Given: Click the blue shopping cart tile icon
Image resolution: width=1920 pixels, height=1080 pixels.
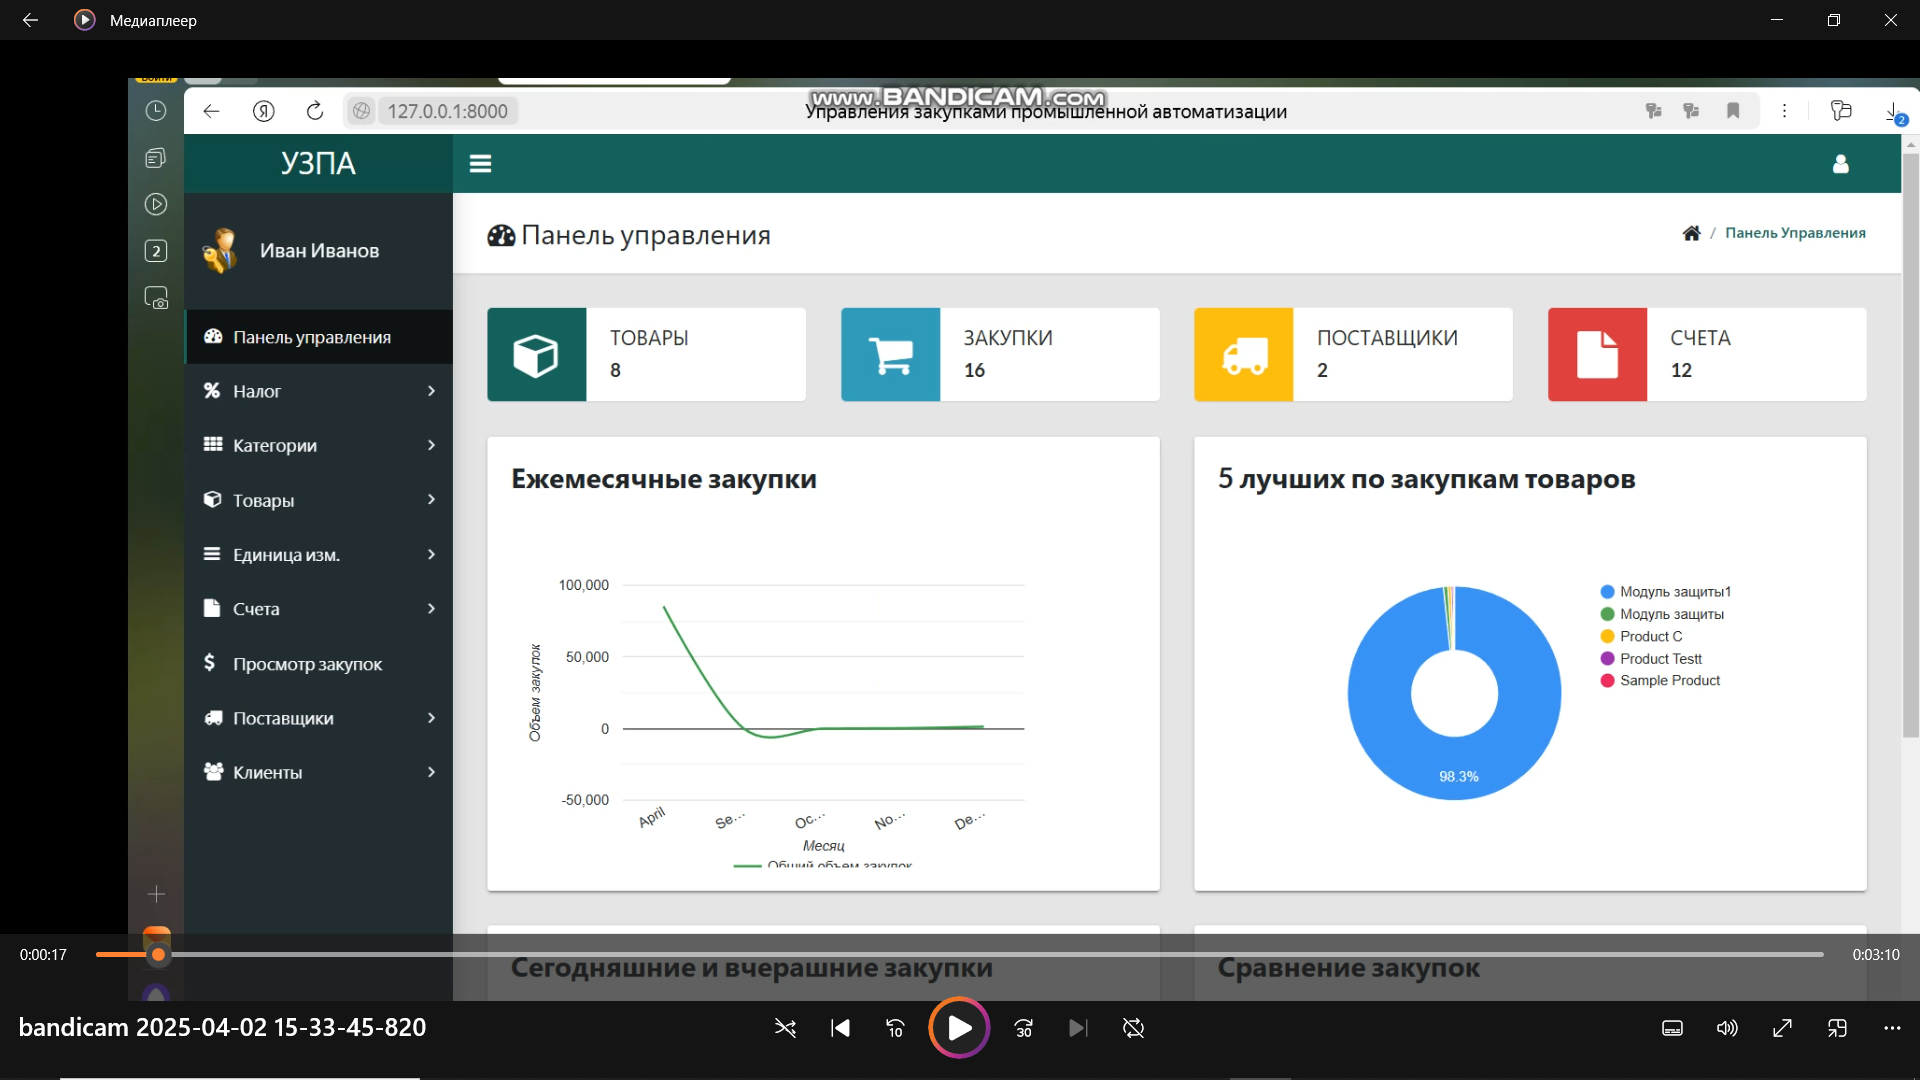Looking at the screenshot, I should click(890, 355).
